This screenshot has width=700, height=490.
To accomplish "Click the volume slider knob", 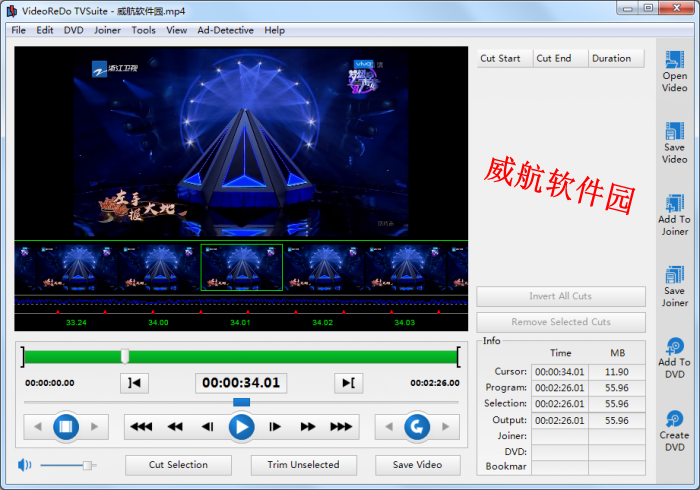I will (x=88, y=465).
